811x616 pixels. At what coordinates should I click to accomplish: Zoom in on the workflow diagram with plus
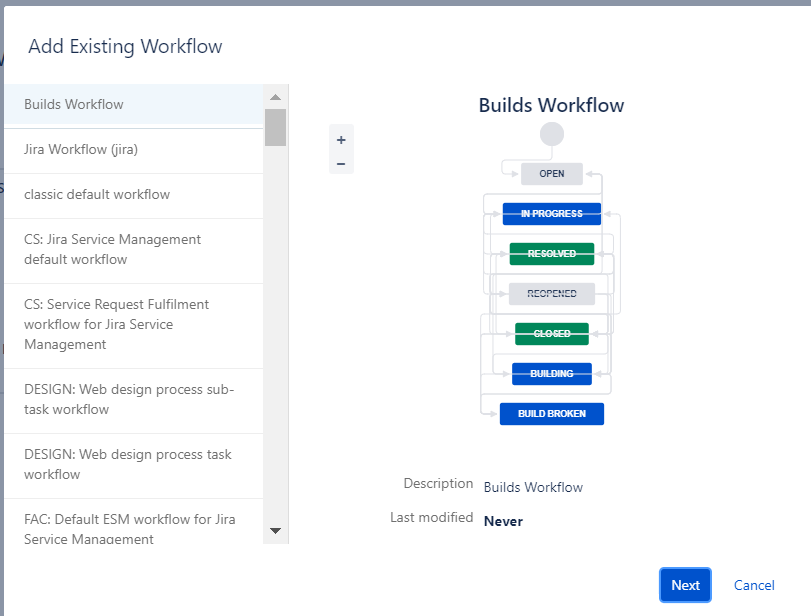pyautogui.click(x=341, y=140)
